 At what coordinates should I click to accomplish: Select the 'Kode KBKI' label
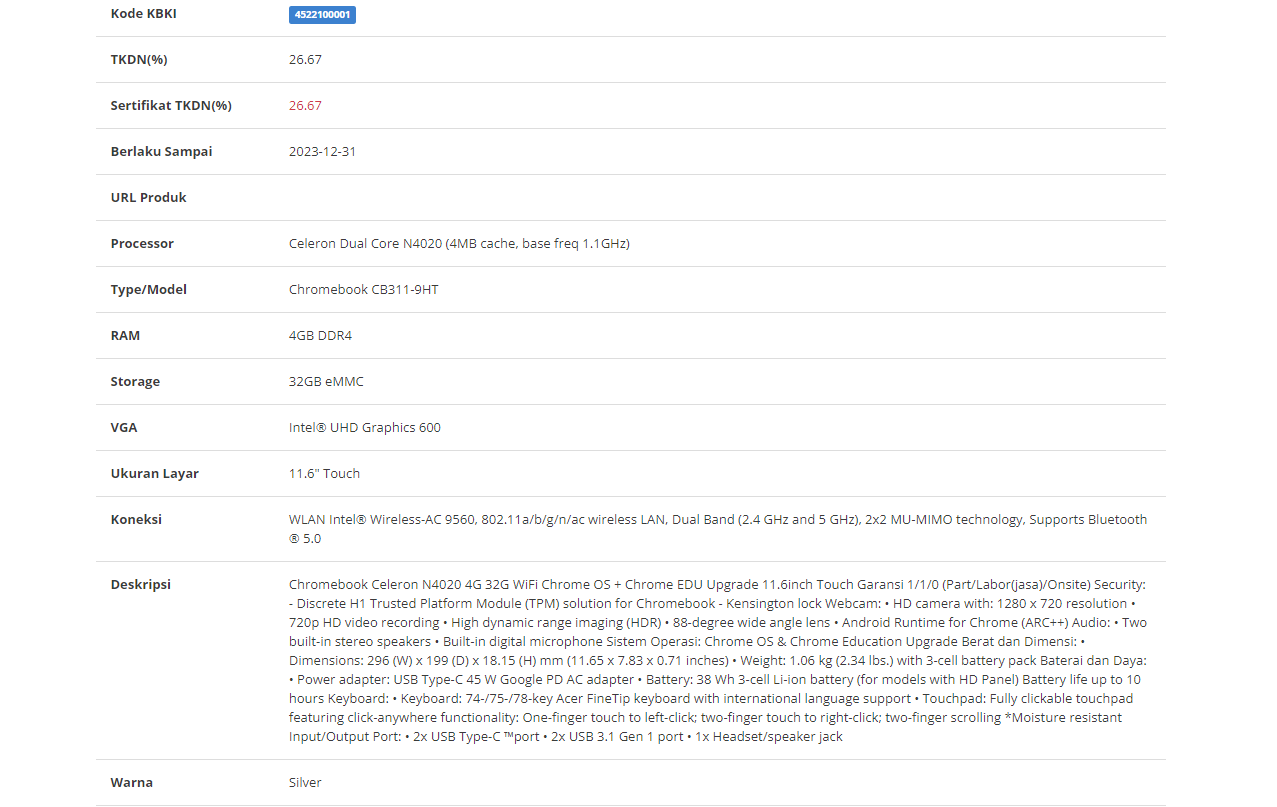point(143,14)
